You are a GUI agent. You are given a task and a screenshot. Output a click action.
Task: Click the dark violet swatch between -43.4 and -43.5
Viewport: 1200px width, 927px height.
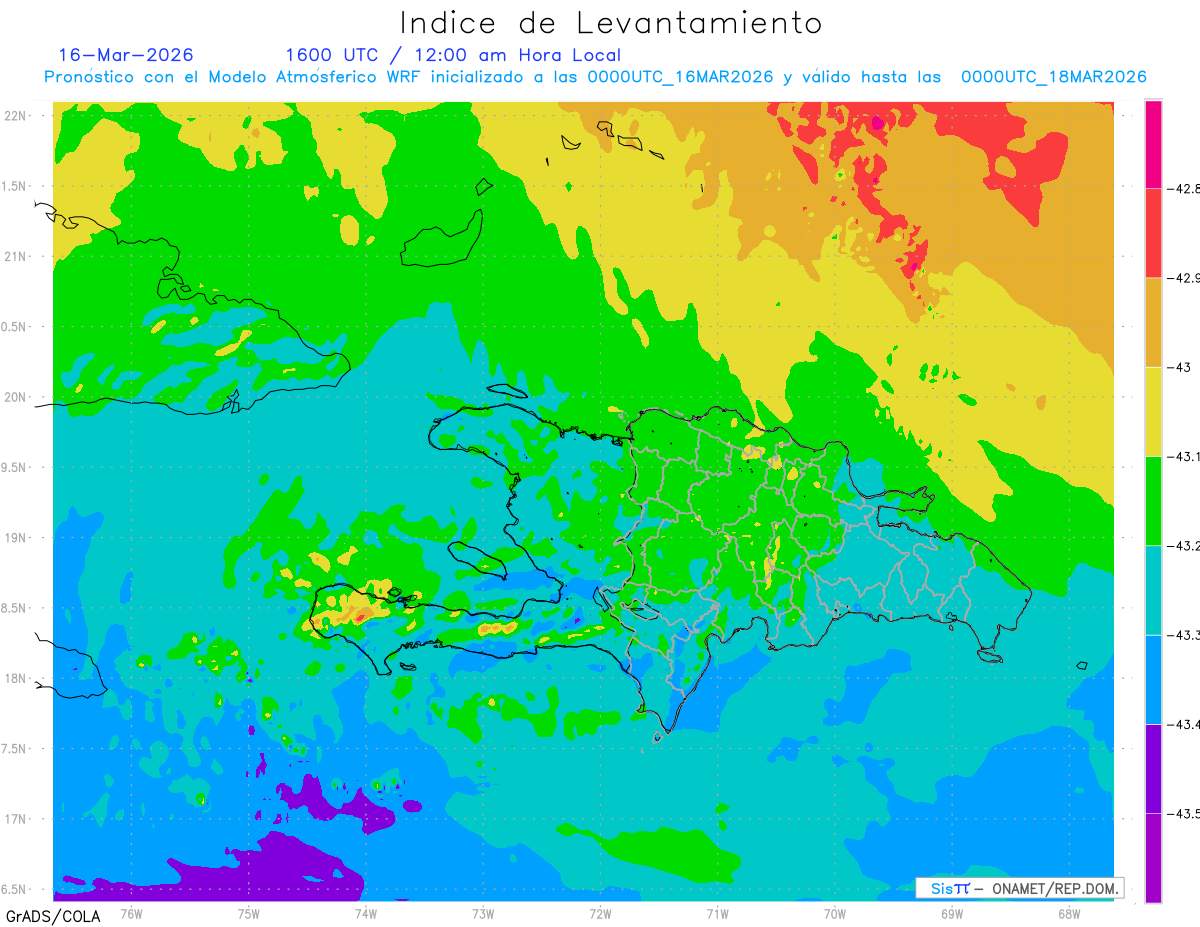click(1153, 768)
